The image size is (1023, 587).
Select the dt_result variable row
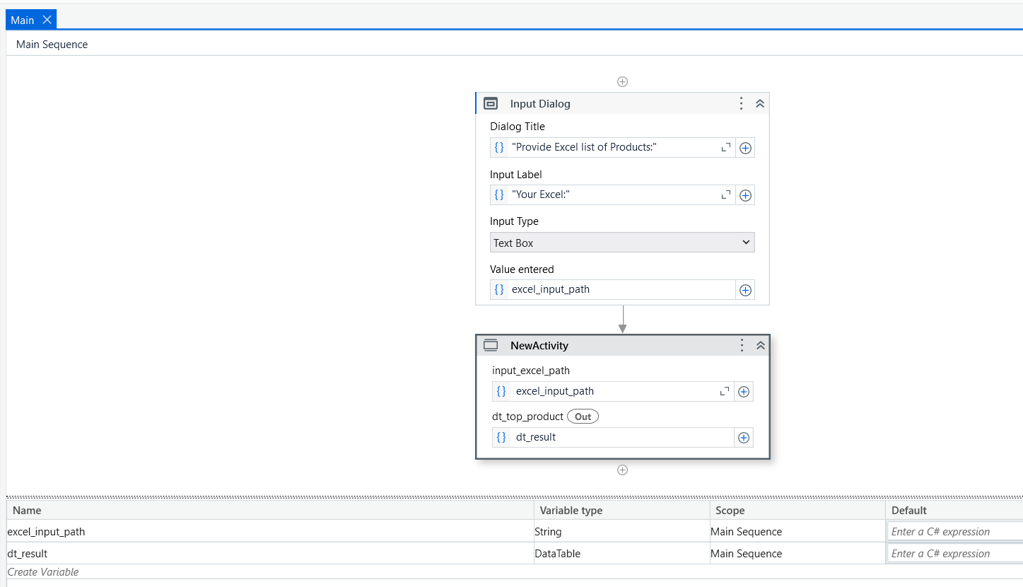pos(514,554)
